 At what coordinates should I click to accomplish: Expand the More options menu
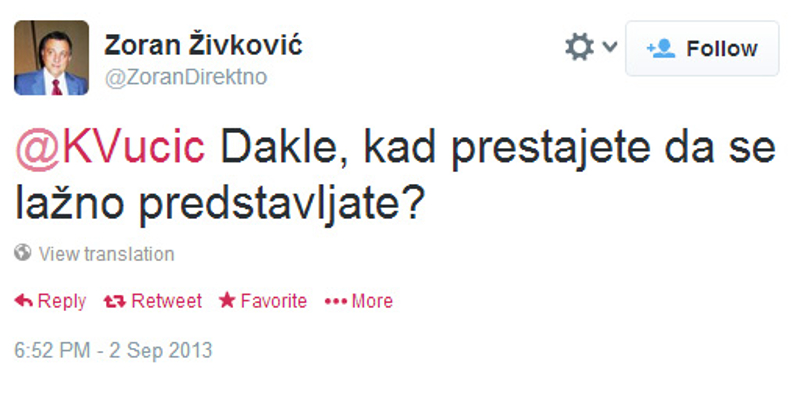click(359, 301)
